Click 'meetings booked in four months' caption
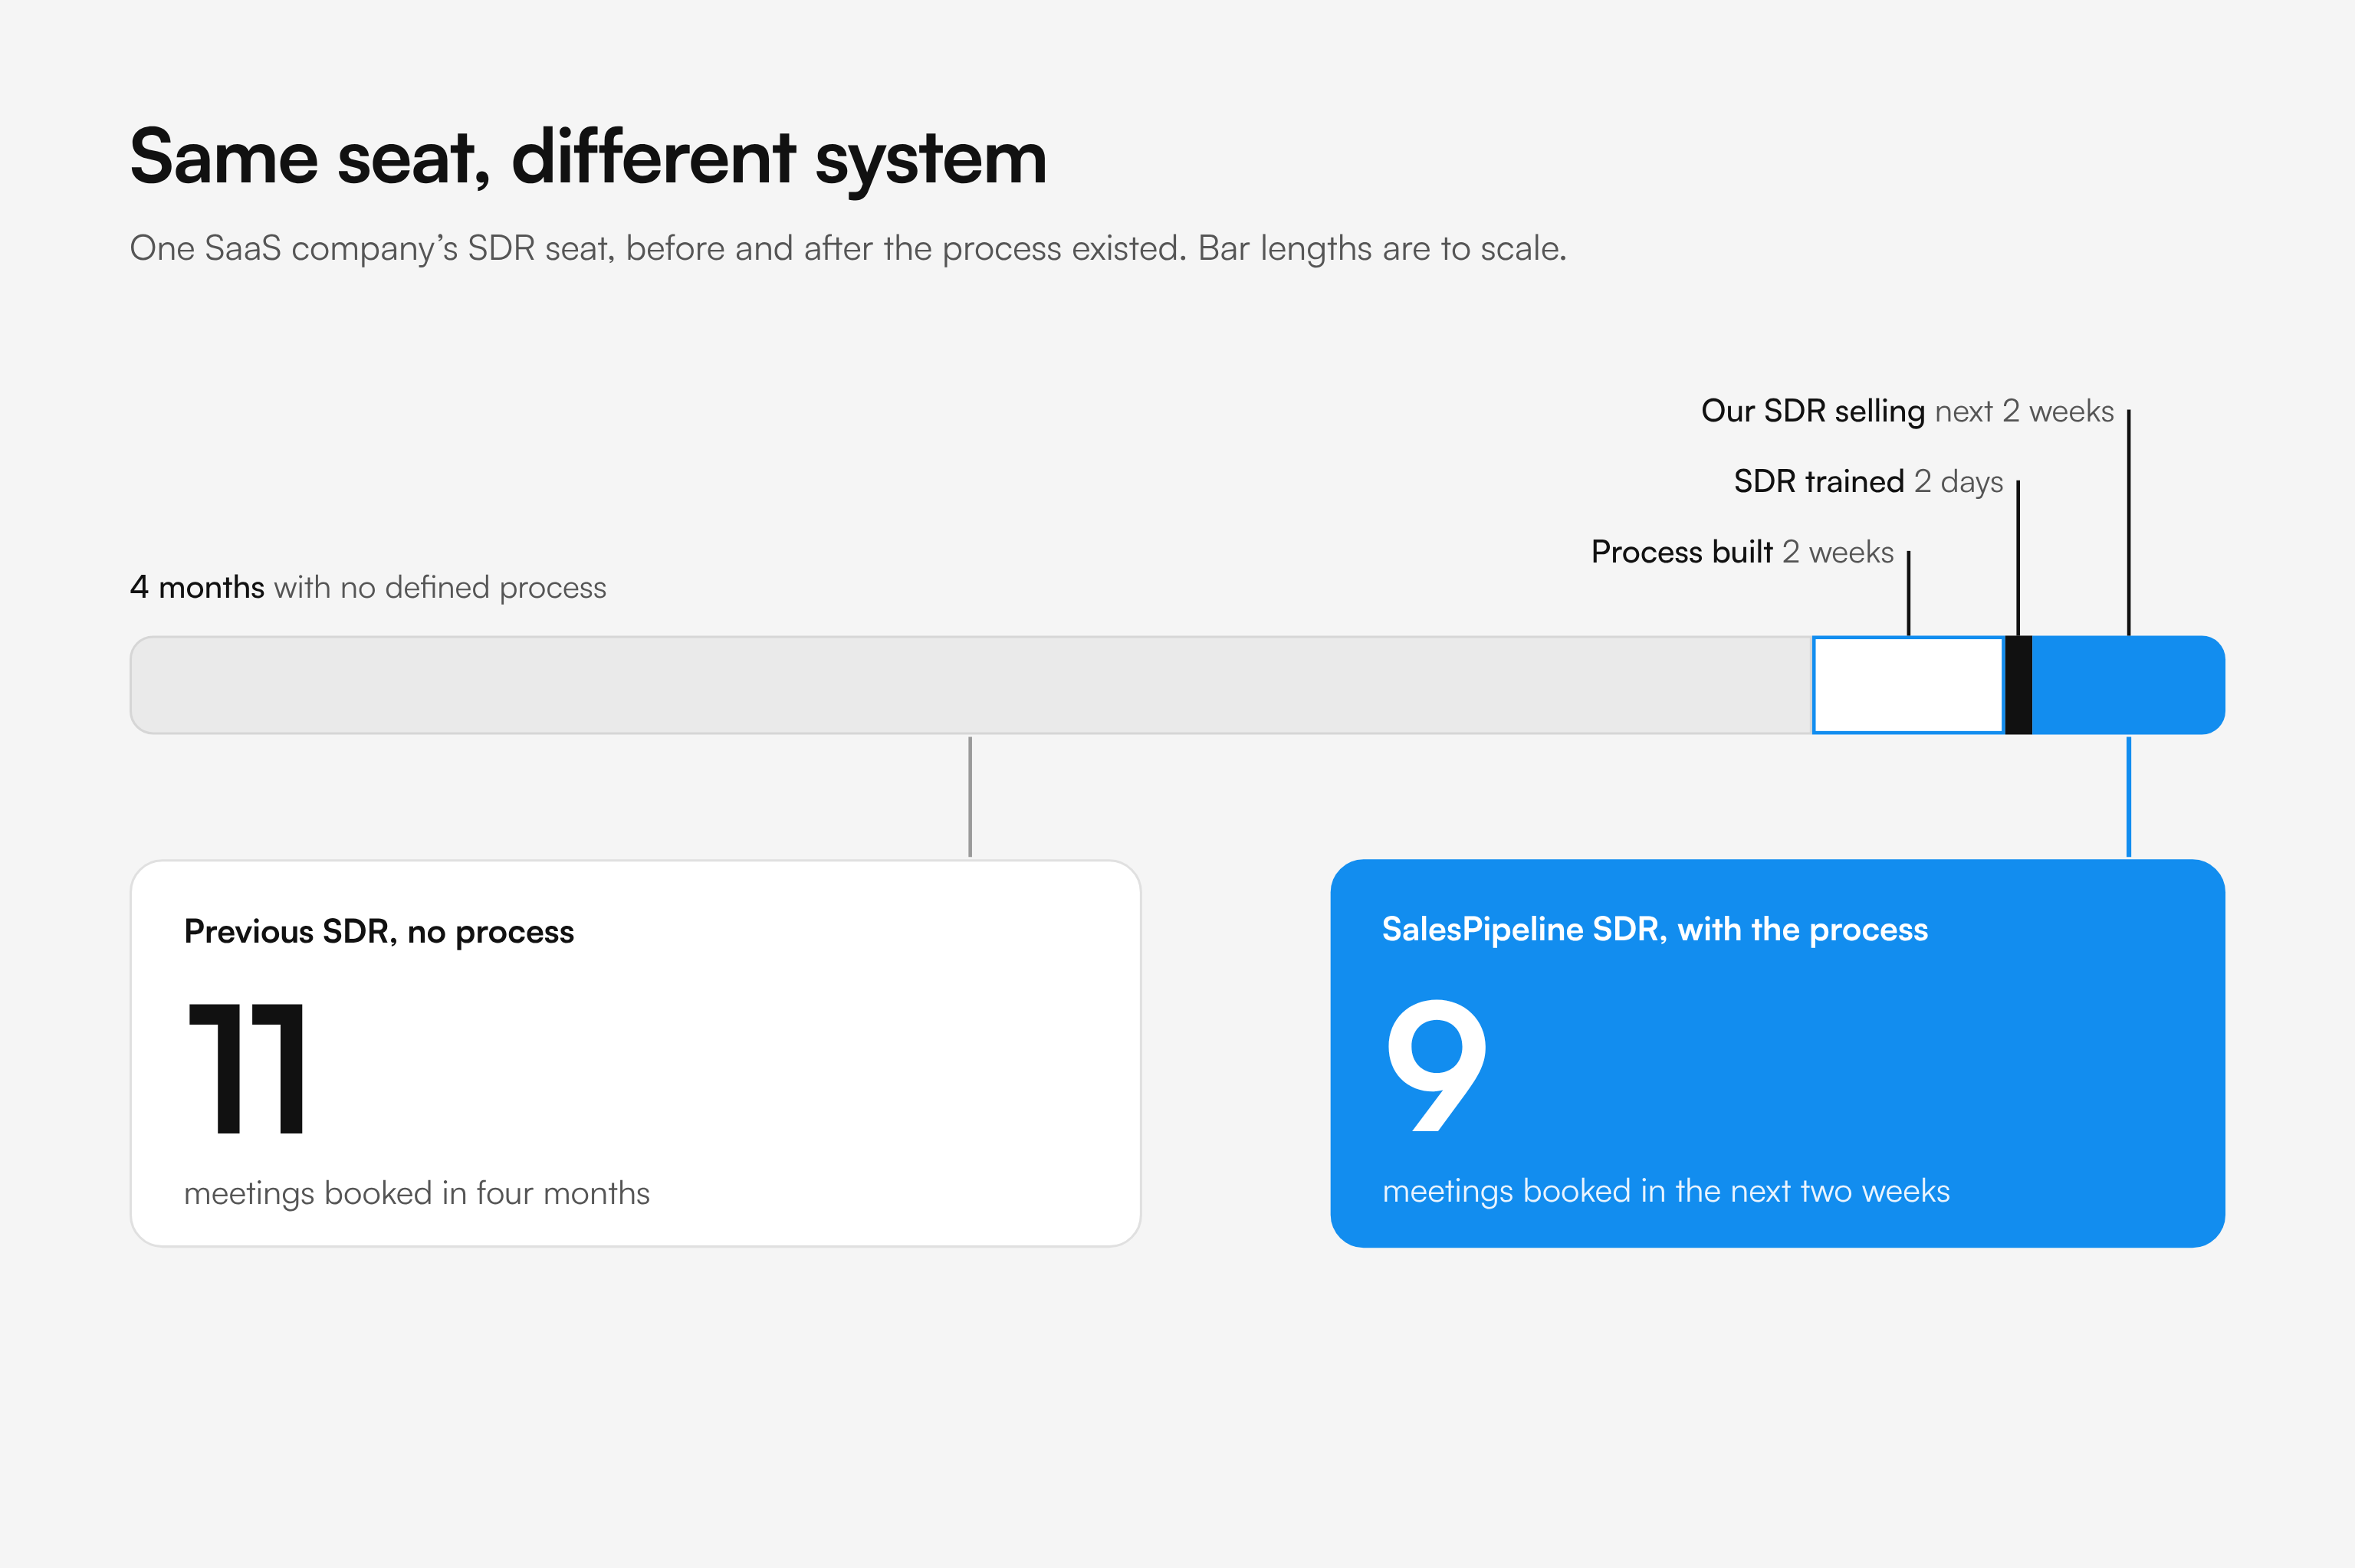The height and width of the screenshot is (1568, 2355). point(417,1193)
